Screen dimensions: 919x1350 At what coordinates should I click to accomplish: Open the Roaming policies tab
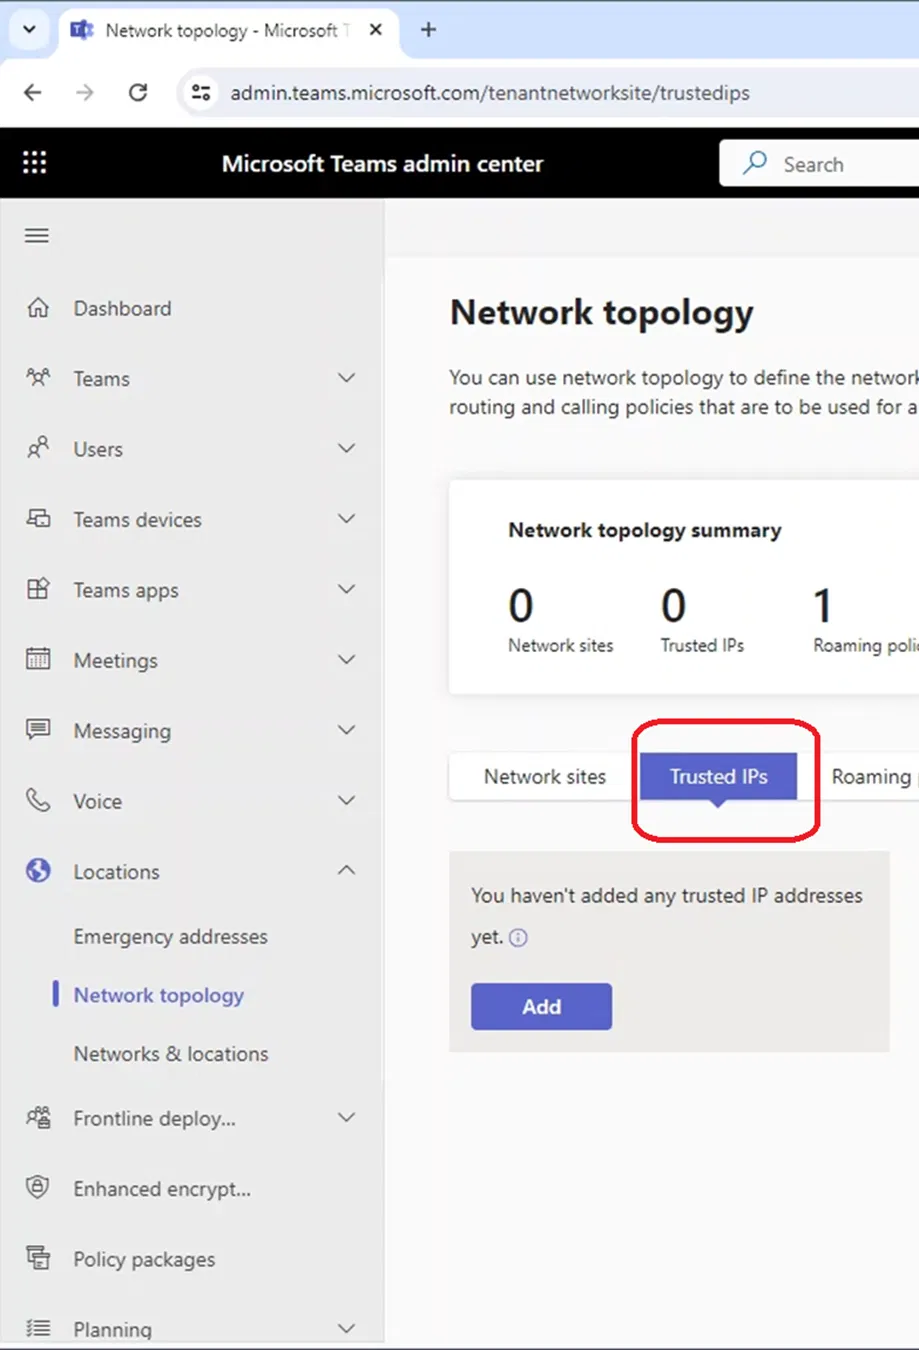(870, 777)
